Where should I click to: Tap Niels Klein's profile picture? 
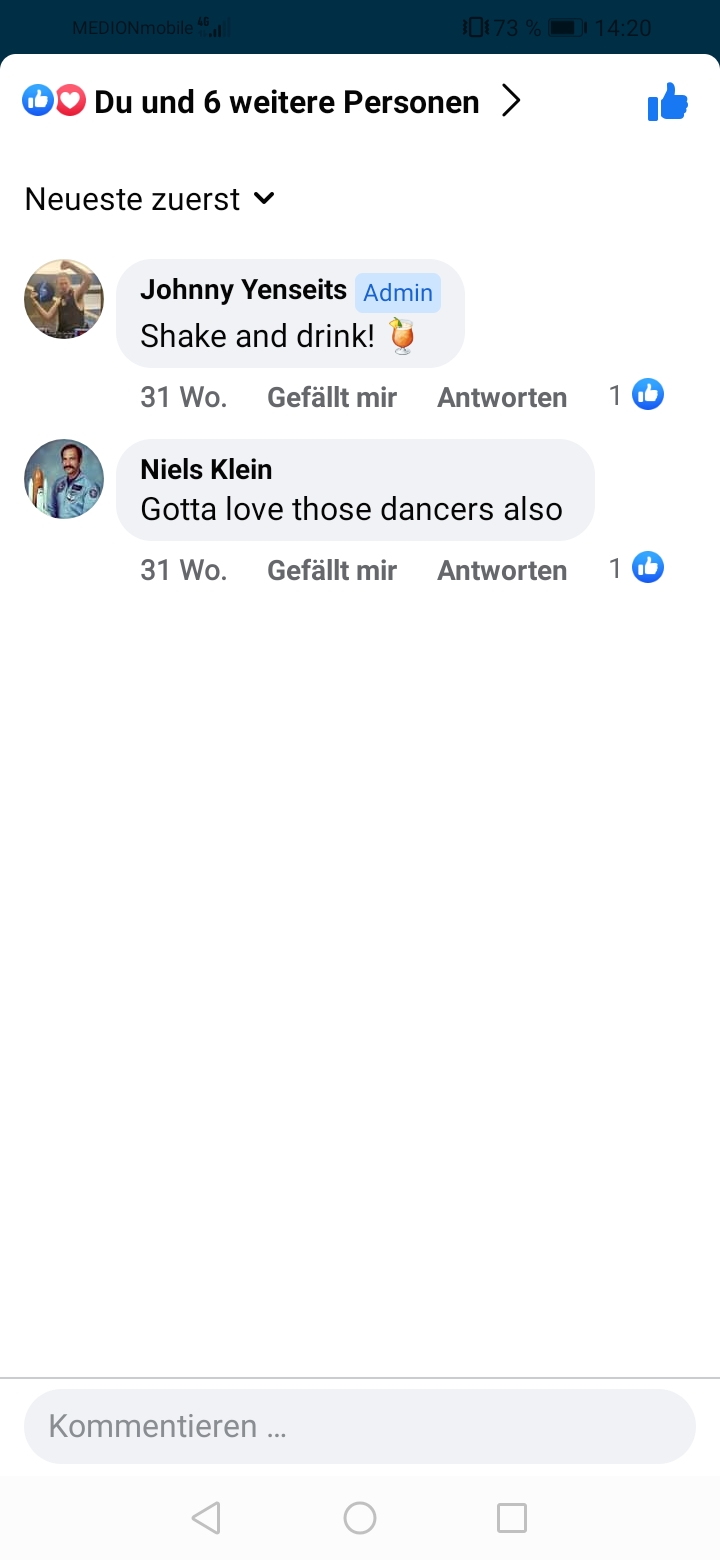pos(64,479)
